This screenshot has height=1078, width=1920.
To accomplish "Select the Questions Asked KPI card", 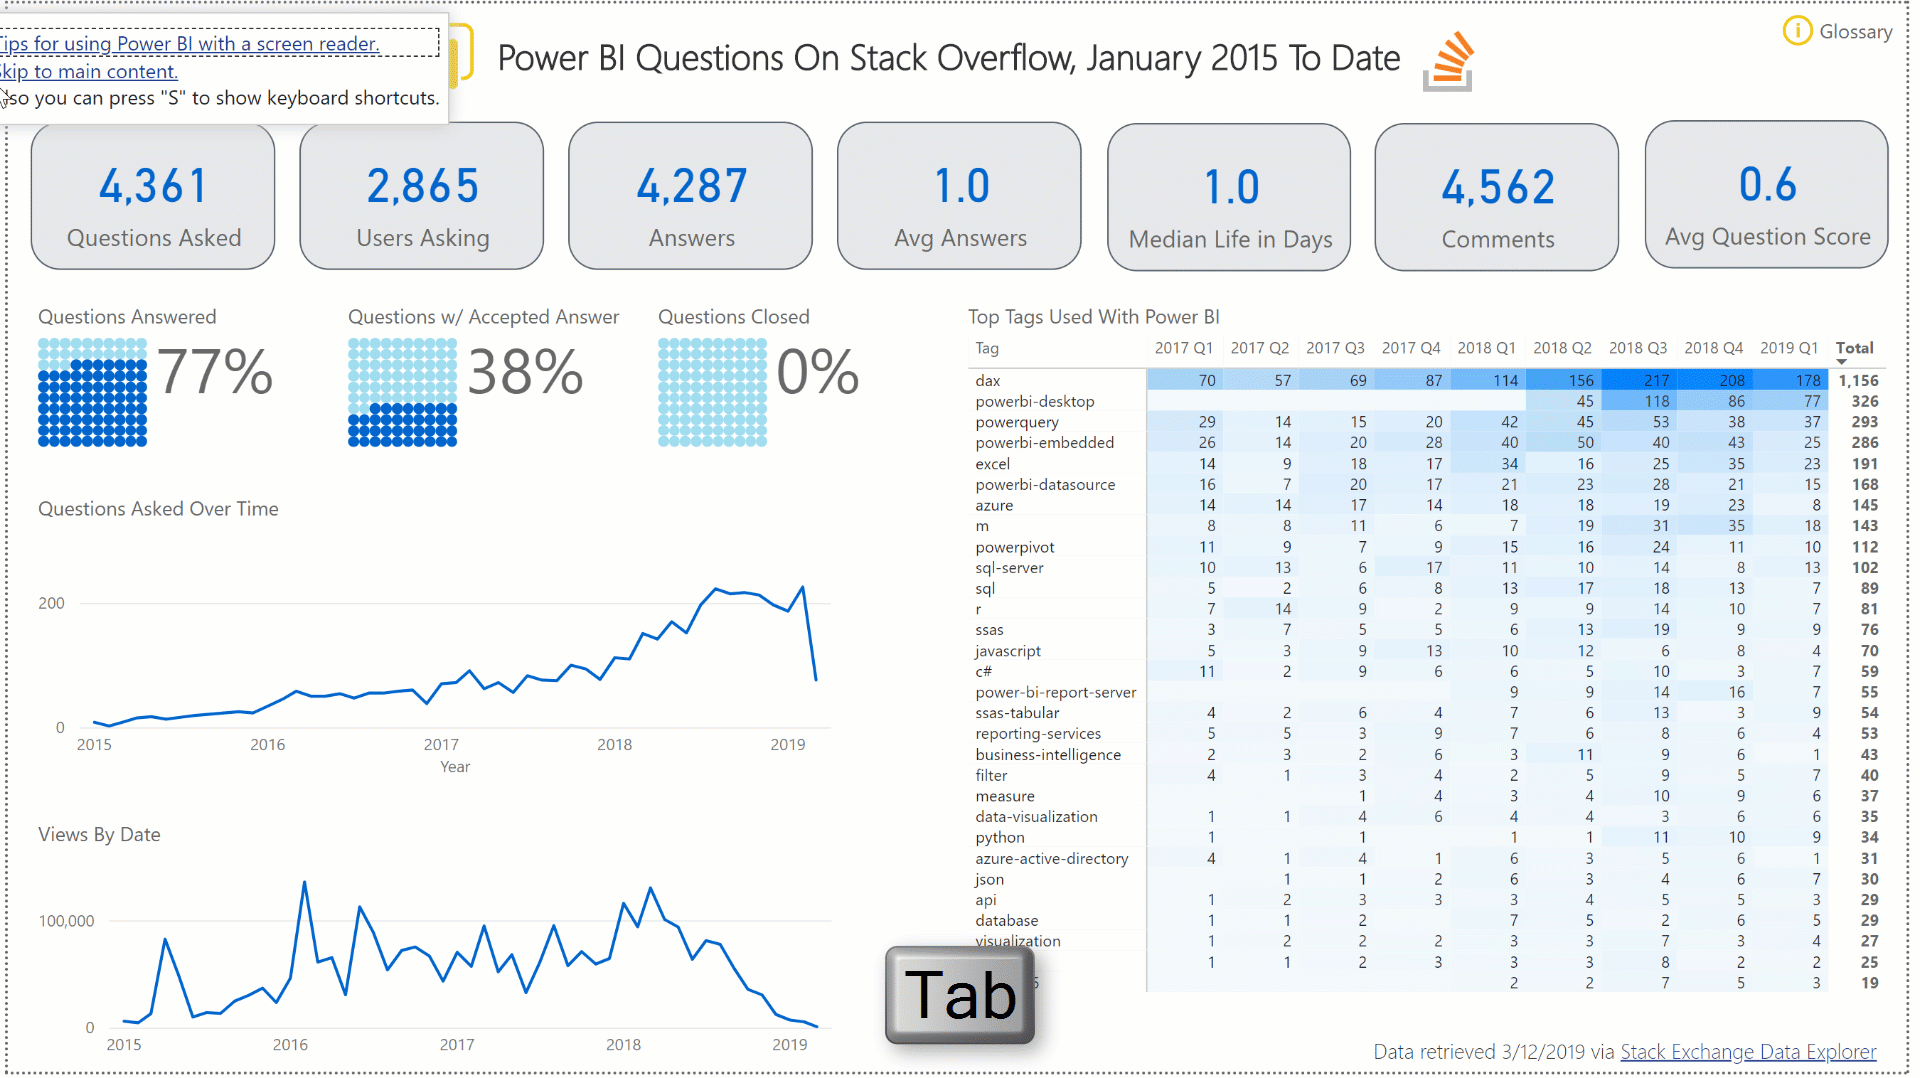I will 152,195.
